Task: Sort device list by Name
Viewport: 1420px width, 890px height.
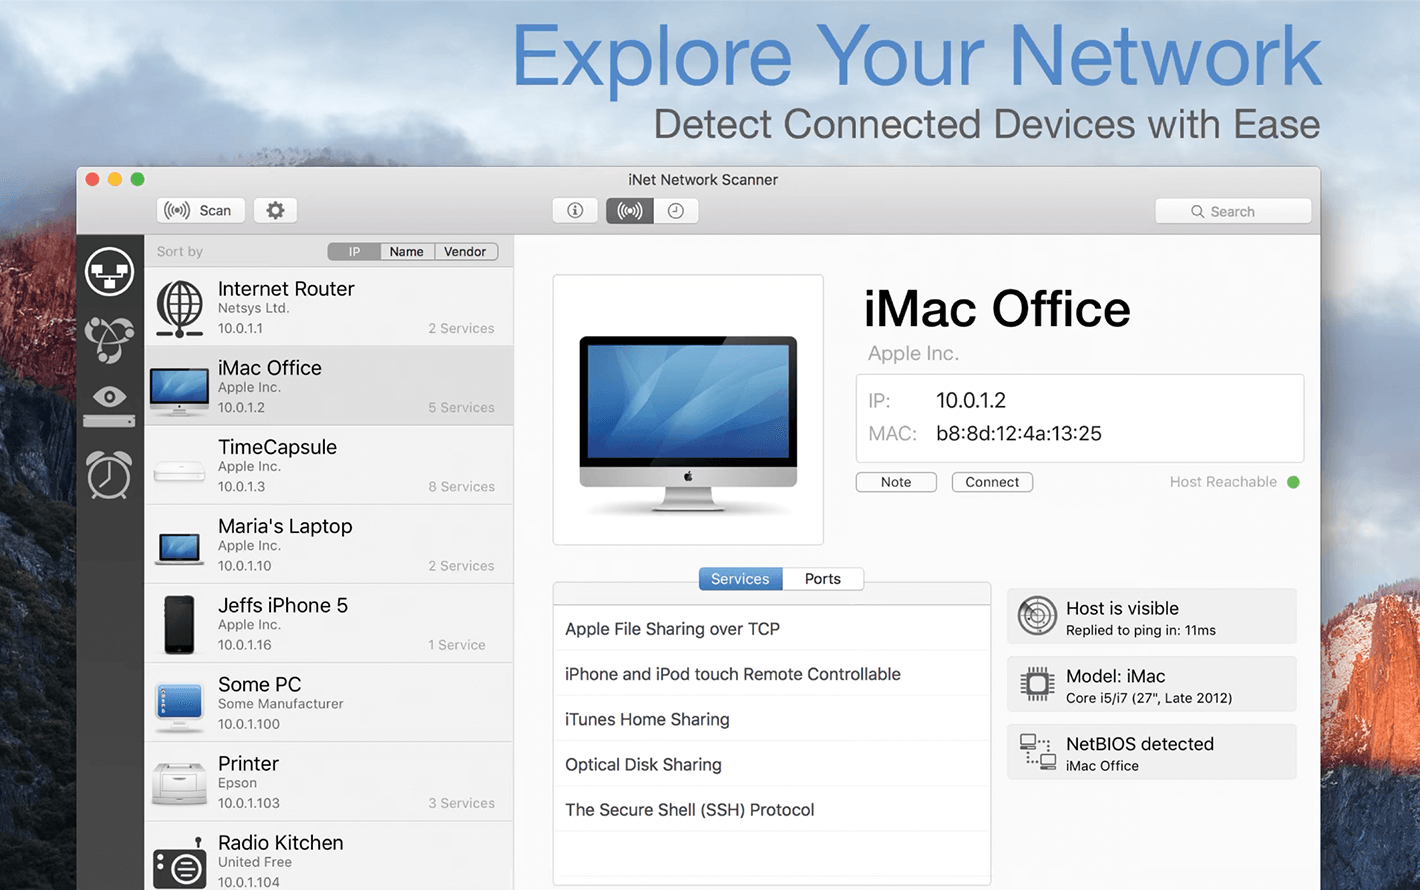Action: [406, 251]
